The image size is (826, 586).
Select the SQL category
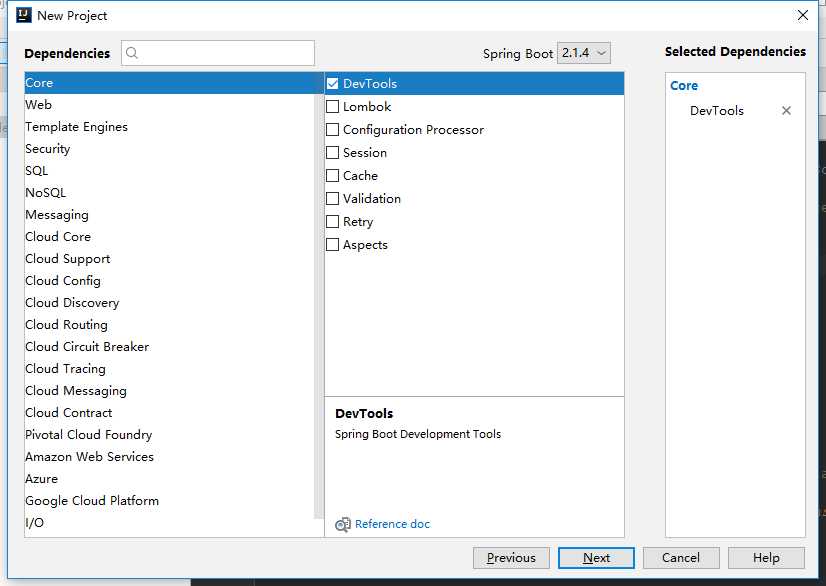coord(169,171)
